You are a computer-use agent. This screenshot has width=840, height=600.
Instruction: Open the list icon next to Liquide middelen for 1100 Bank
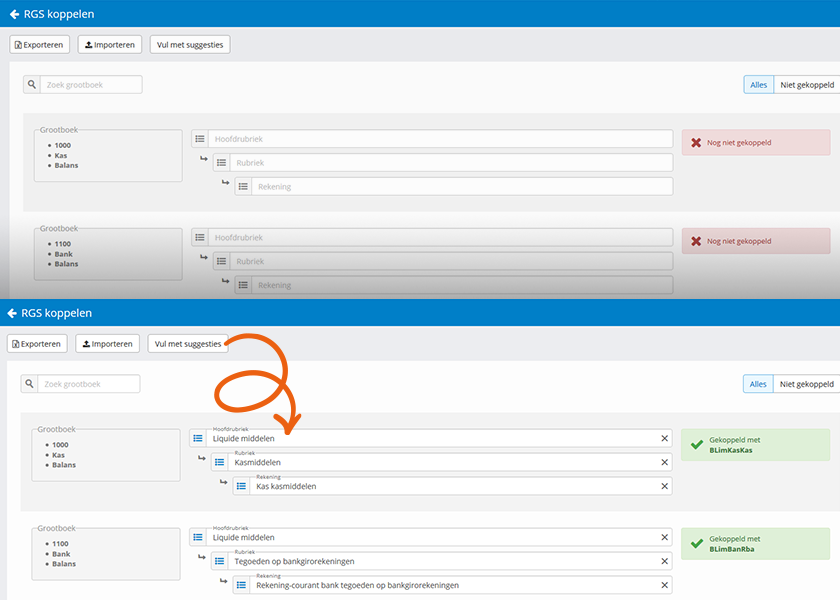[x=198, y=537]
